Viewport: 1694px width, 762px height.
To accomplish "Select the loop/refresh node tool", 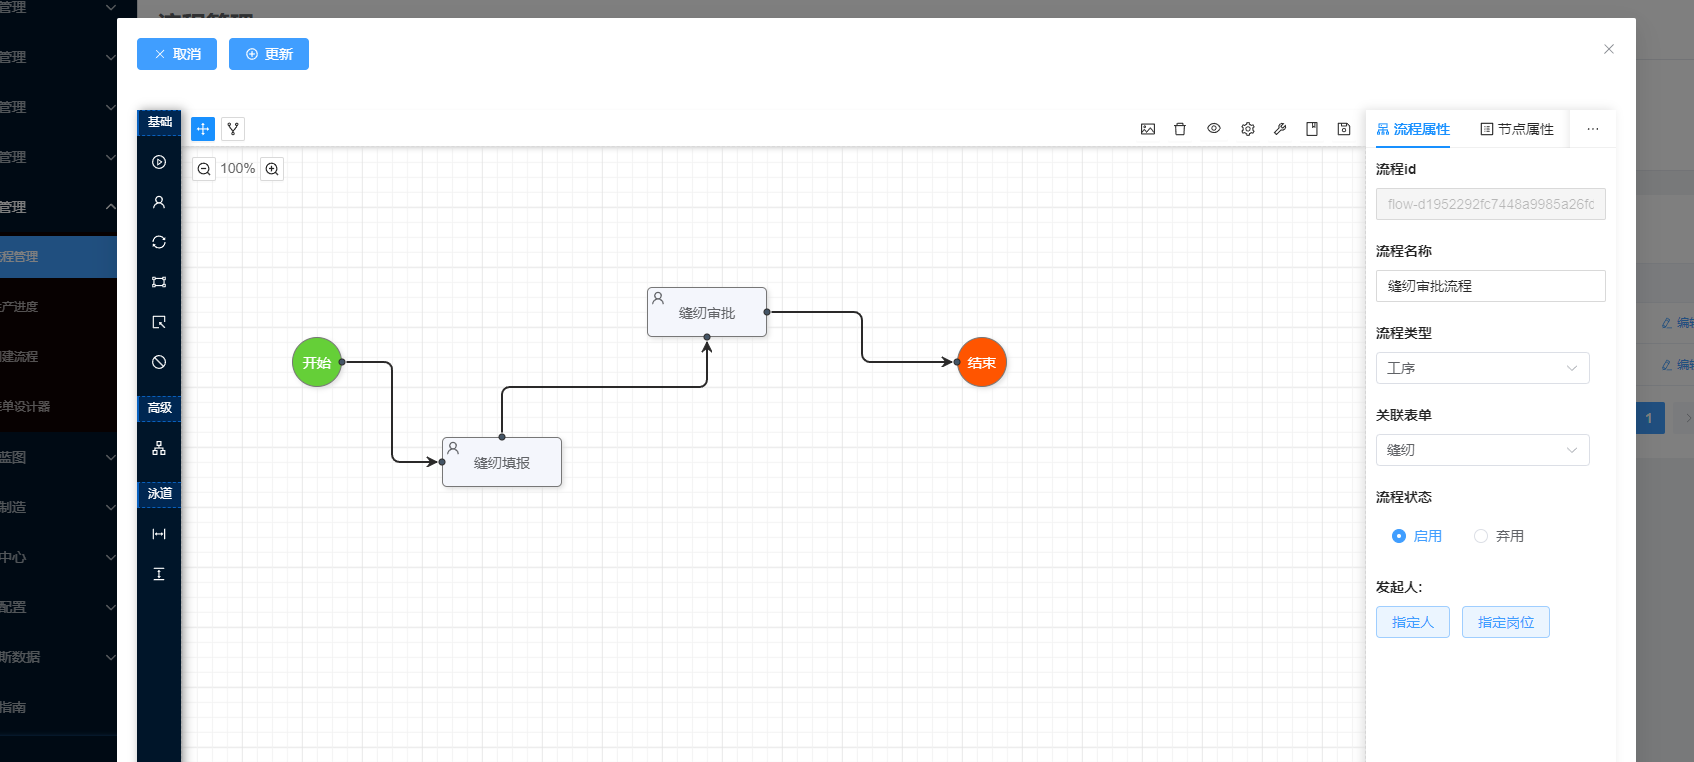I will pyautogui.click(x=159, y=242).
